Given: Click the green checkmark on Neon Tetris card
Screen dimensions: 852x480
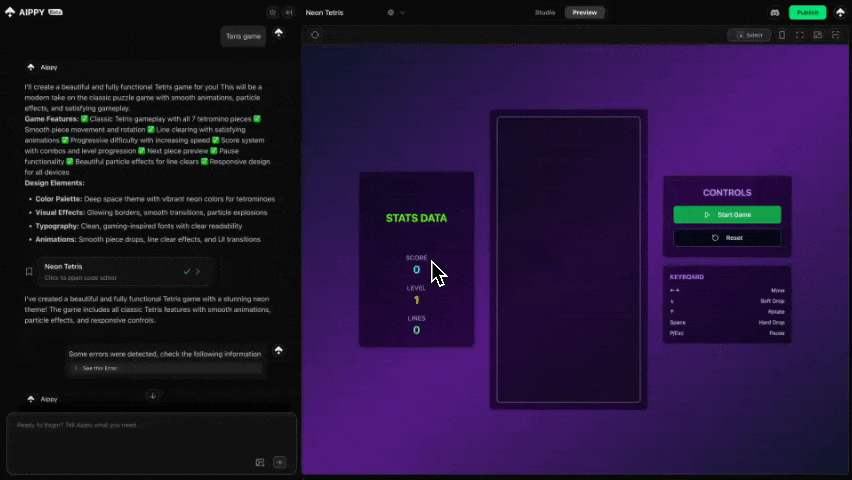Looking at the screenshot, I should tap(187, 272).
